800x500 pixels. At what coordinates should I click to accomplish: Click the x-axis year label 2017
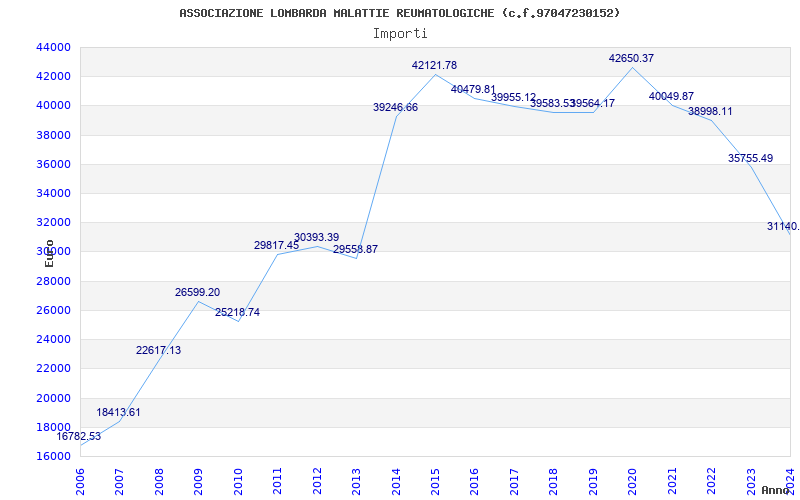[x=514, y=482]
